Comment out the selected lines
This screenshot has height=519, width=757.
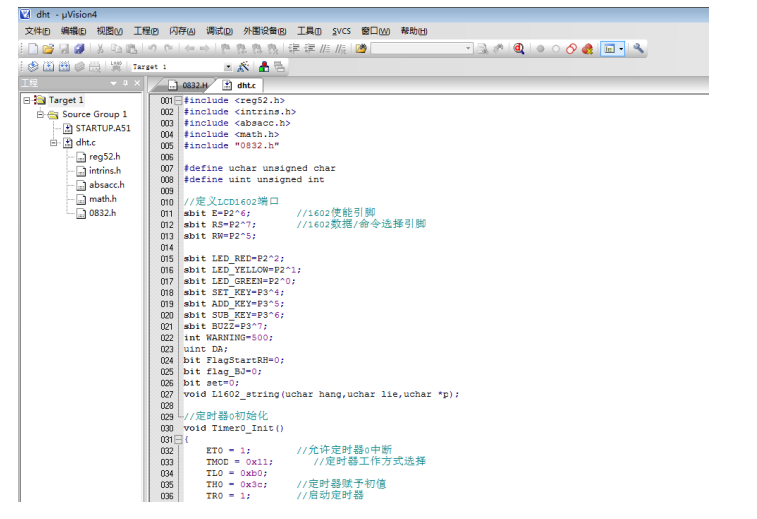pos(325,49)
